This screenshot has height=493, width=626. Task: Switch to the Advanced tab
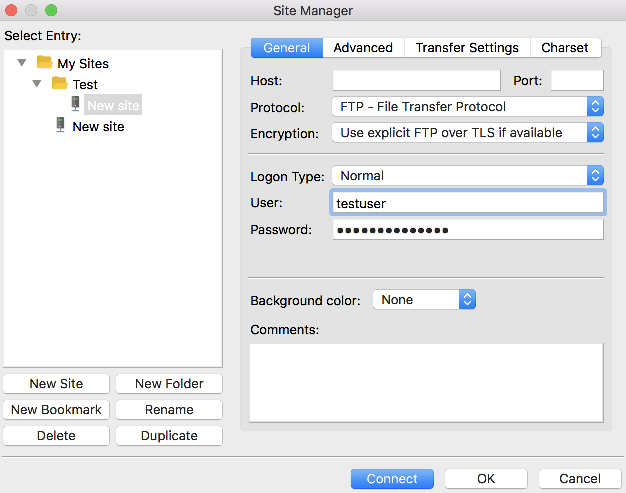pos(363,48)
